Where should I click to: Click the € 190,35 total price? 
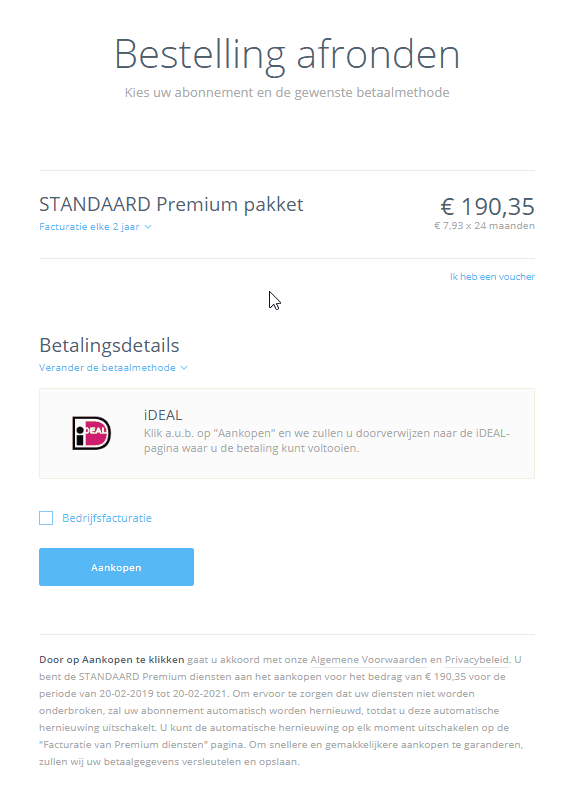[488, 206]
